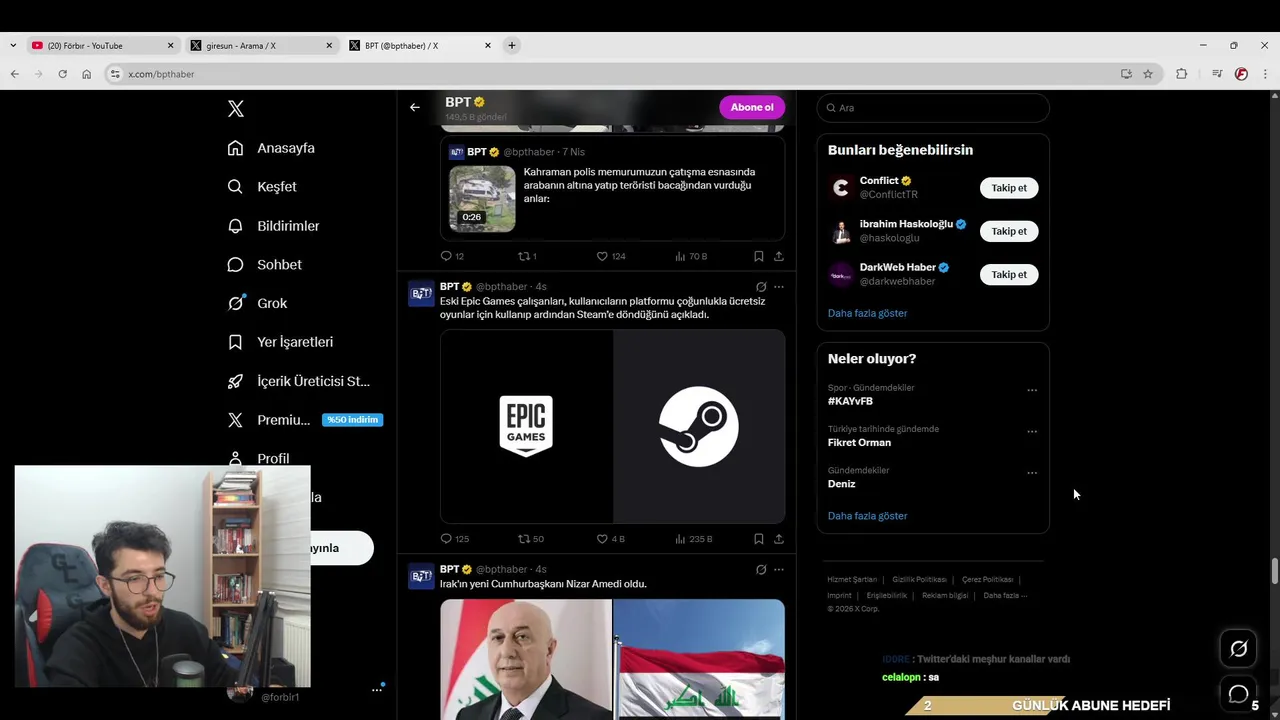View analytics of Epic Games post
1280x720 pixels.
coord(693,539)
